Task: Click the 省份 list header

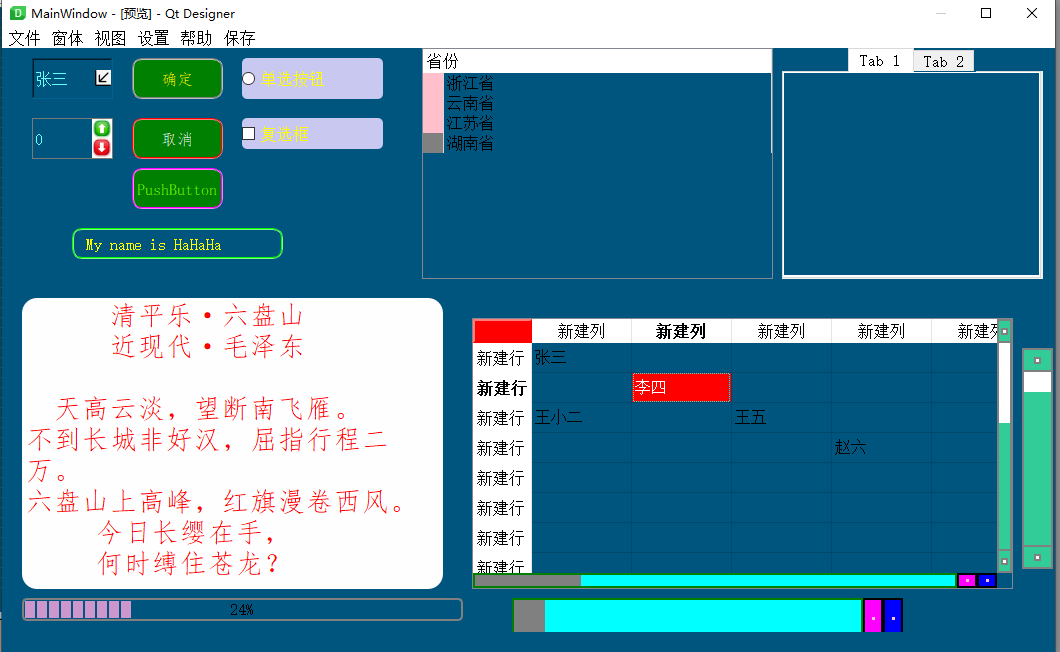Action: [597, 62]
